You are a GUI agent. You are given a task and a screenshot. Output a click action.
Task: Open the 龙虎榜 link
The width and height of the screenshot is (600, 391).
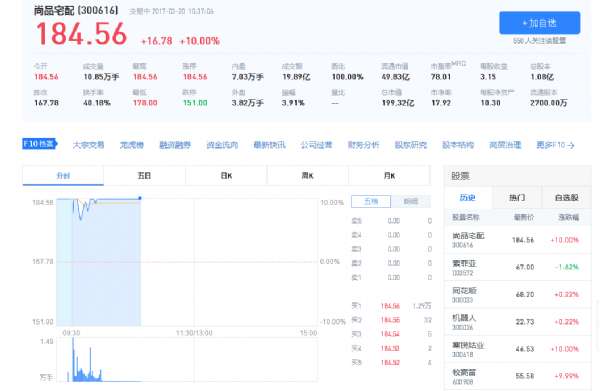point(132,145)
